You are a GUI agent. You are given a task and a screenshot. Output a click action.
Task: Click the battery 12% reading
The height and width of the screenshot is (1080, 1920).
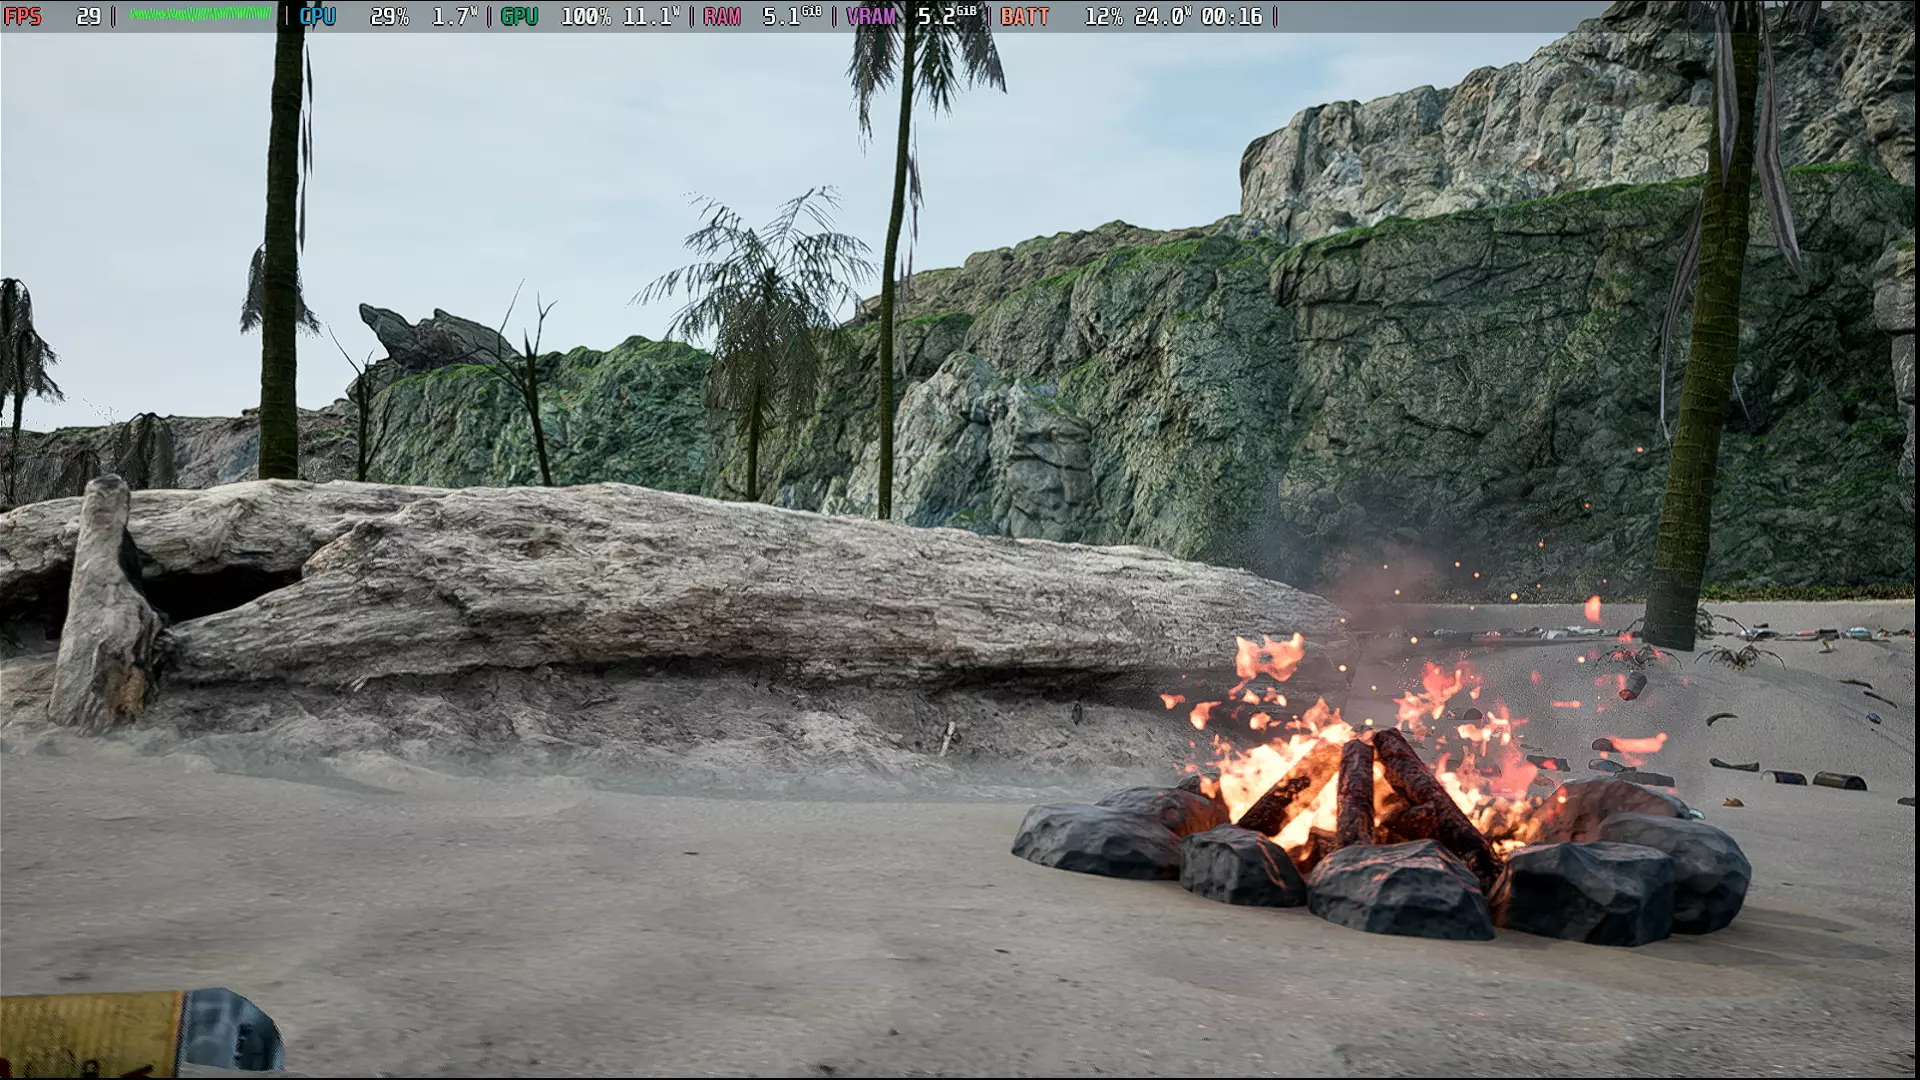tap(1103, 16)
